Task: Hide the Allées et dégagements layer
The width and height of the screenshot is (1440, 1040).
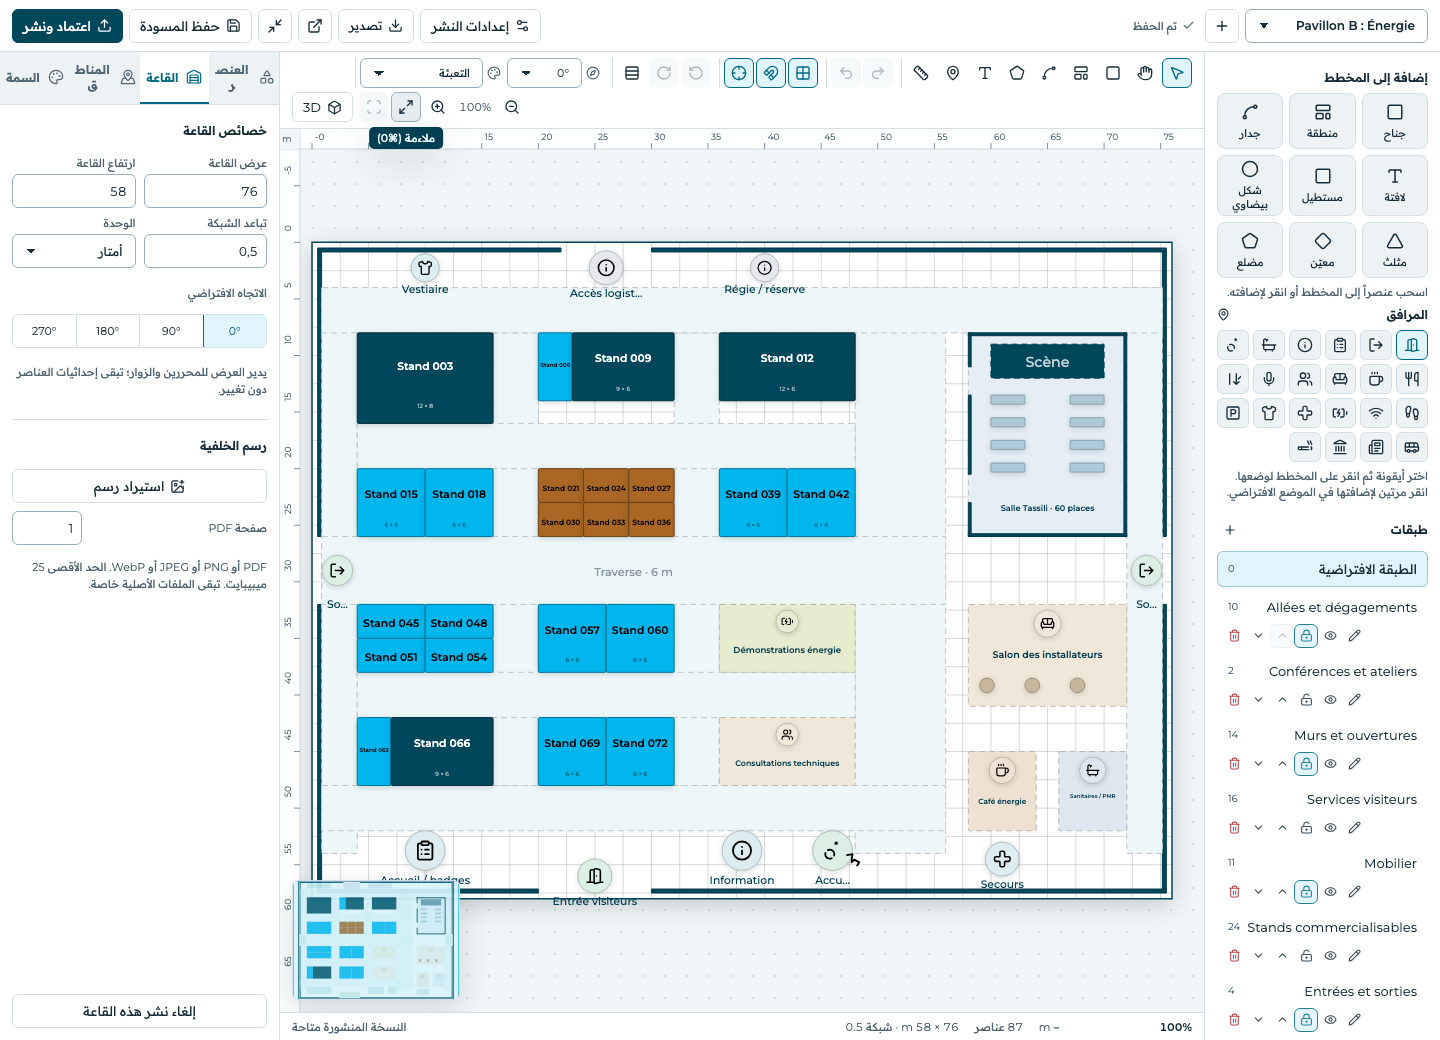Action: coord(1331,636)
